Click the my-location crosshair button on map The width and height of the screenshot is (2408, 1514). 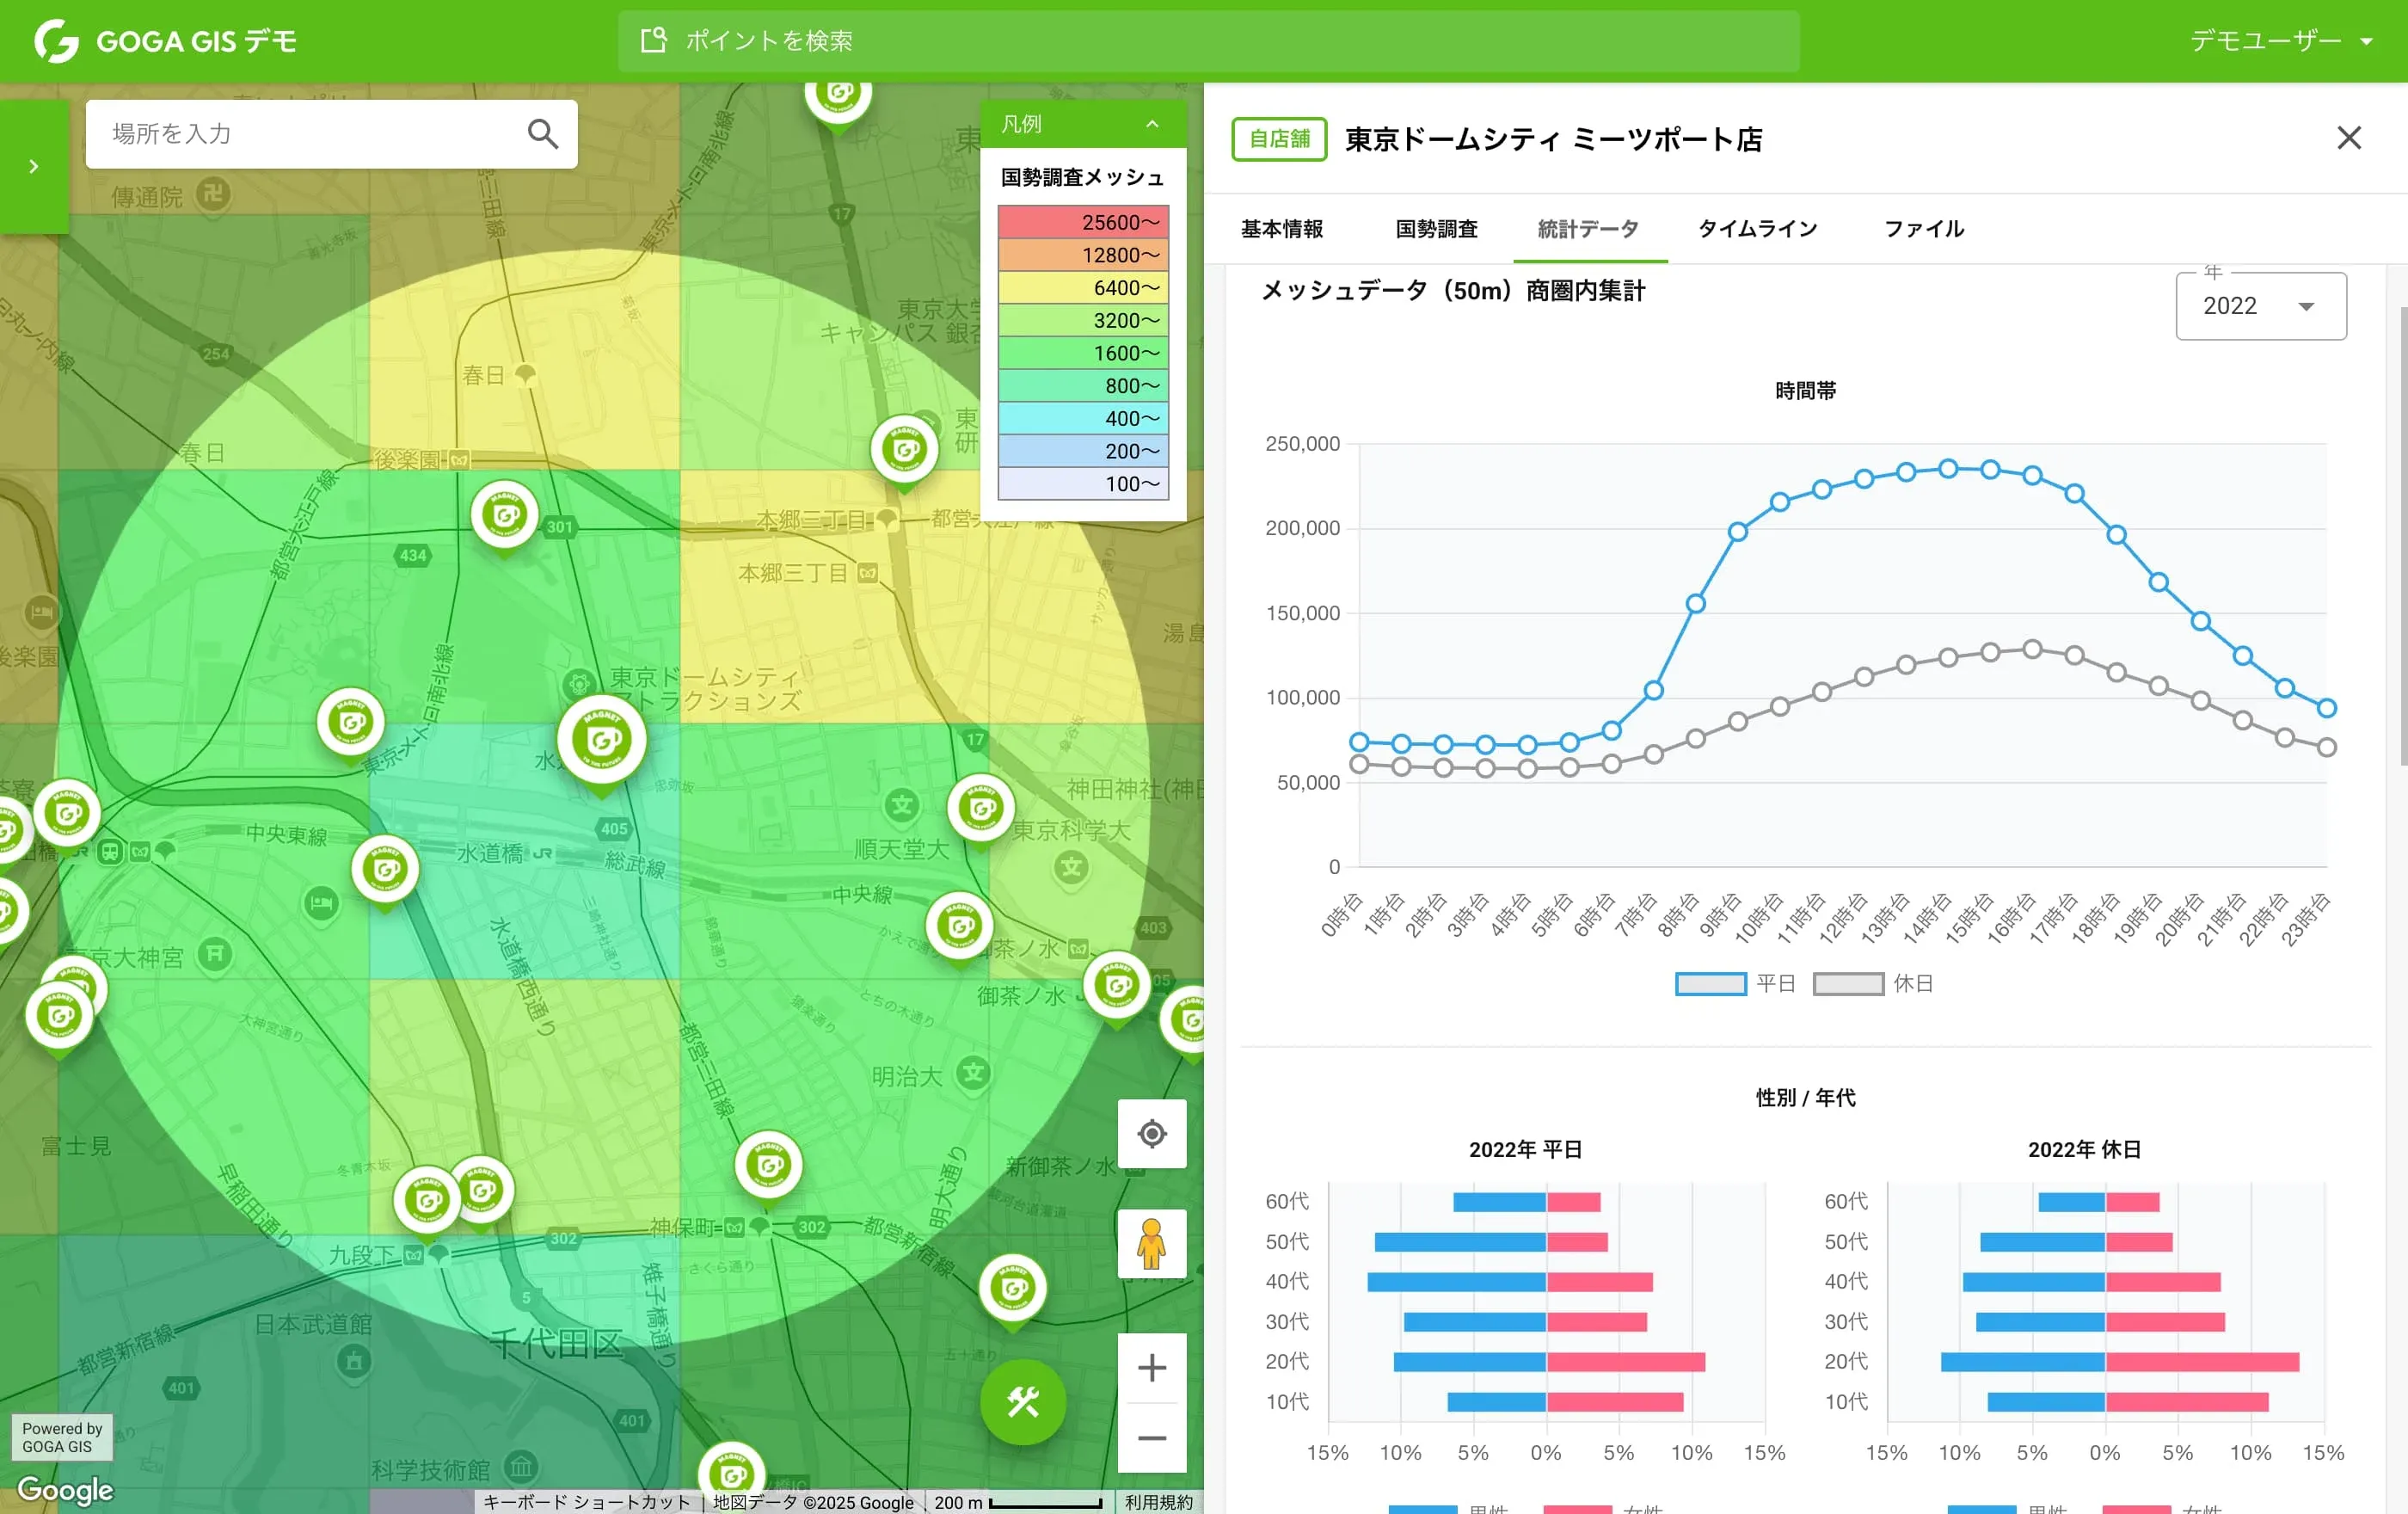(1151, 1134)
